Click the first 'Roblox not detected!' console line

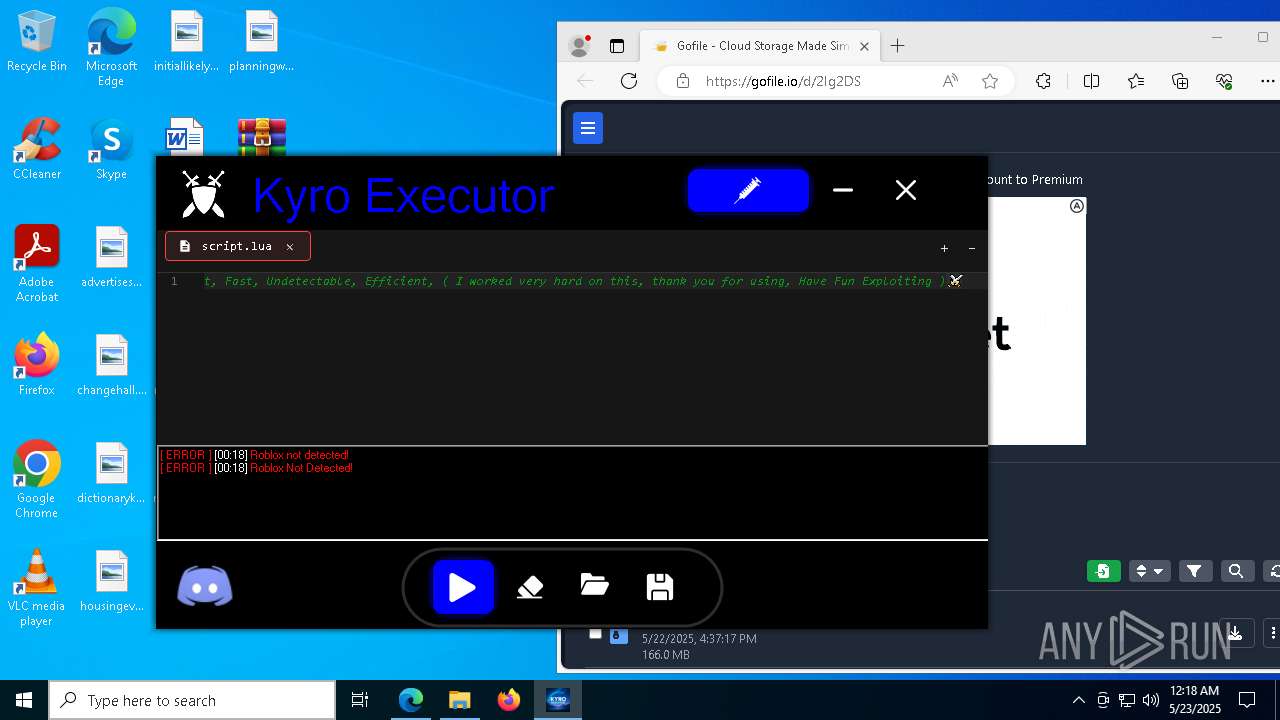coord(254,455)
